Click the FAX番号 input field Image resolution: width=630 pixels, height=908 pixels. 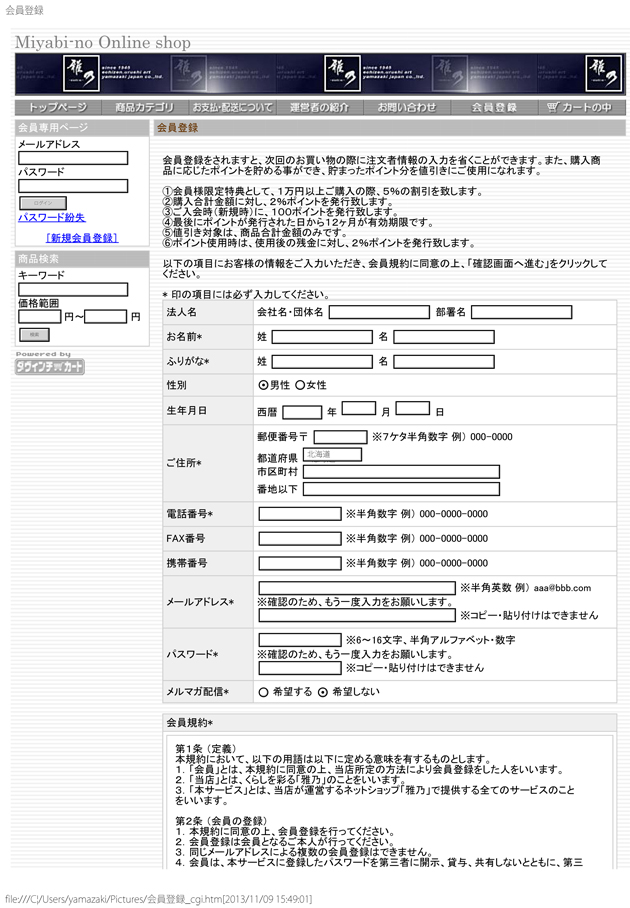pos(300,539)
